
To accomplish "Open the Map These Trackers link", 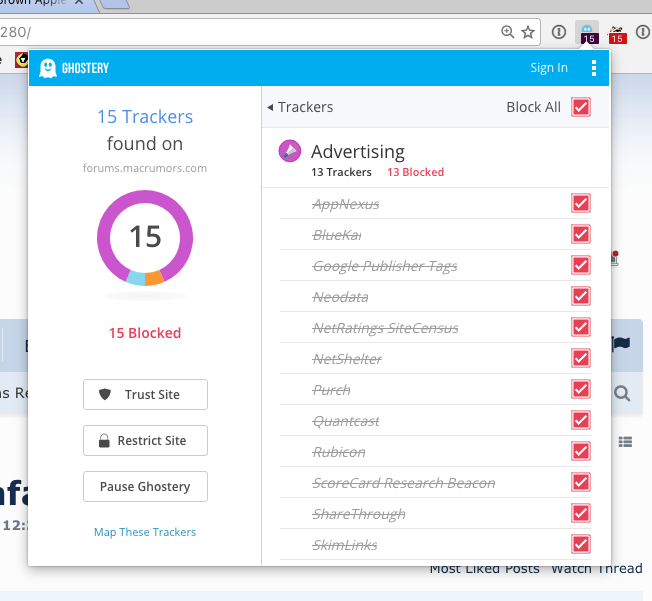I will point(145,532).
